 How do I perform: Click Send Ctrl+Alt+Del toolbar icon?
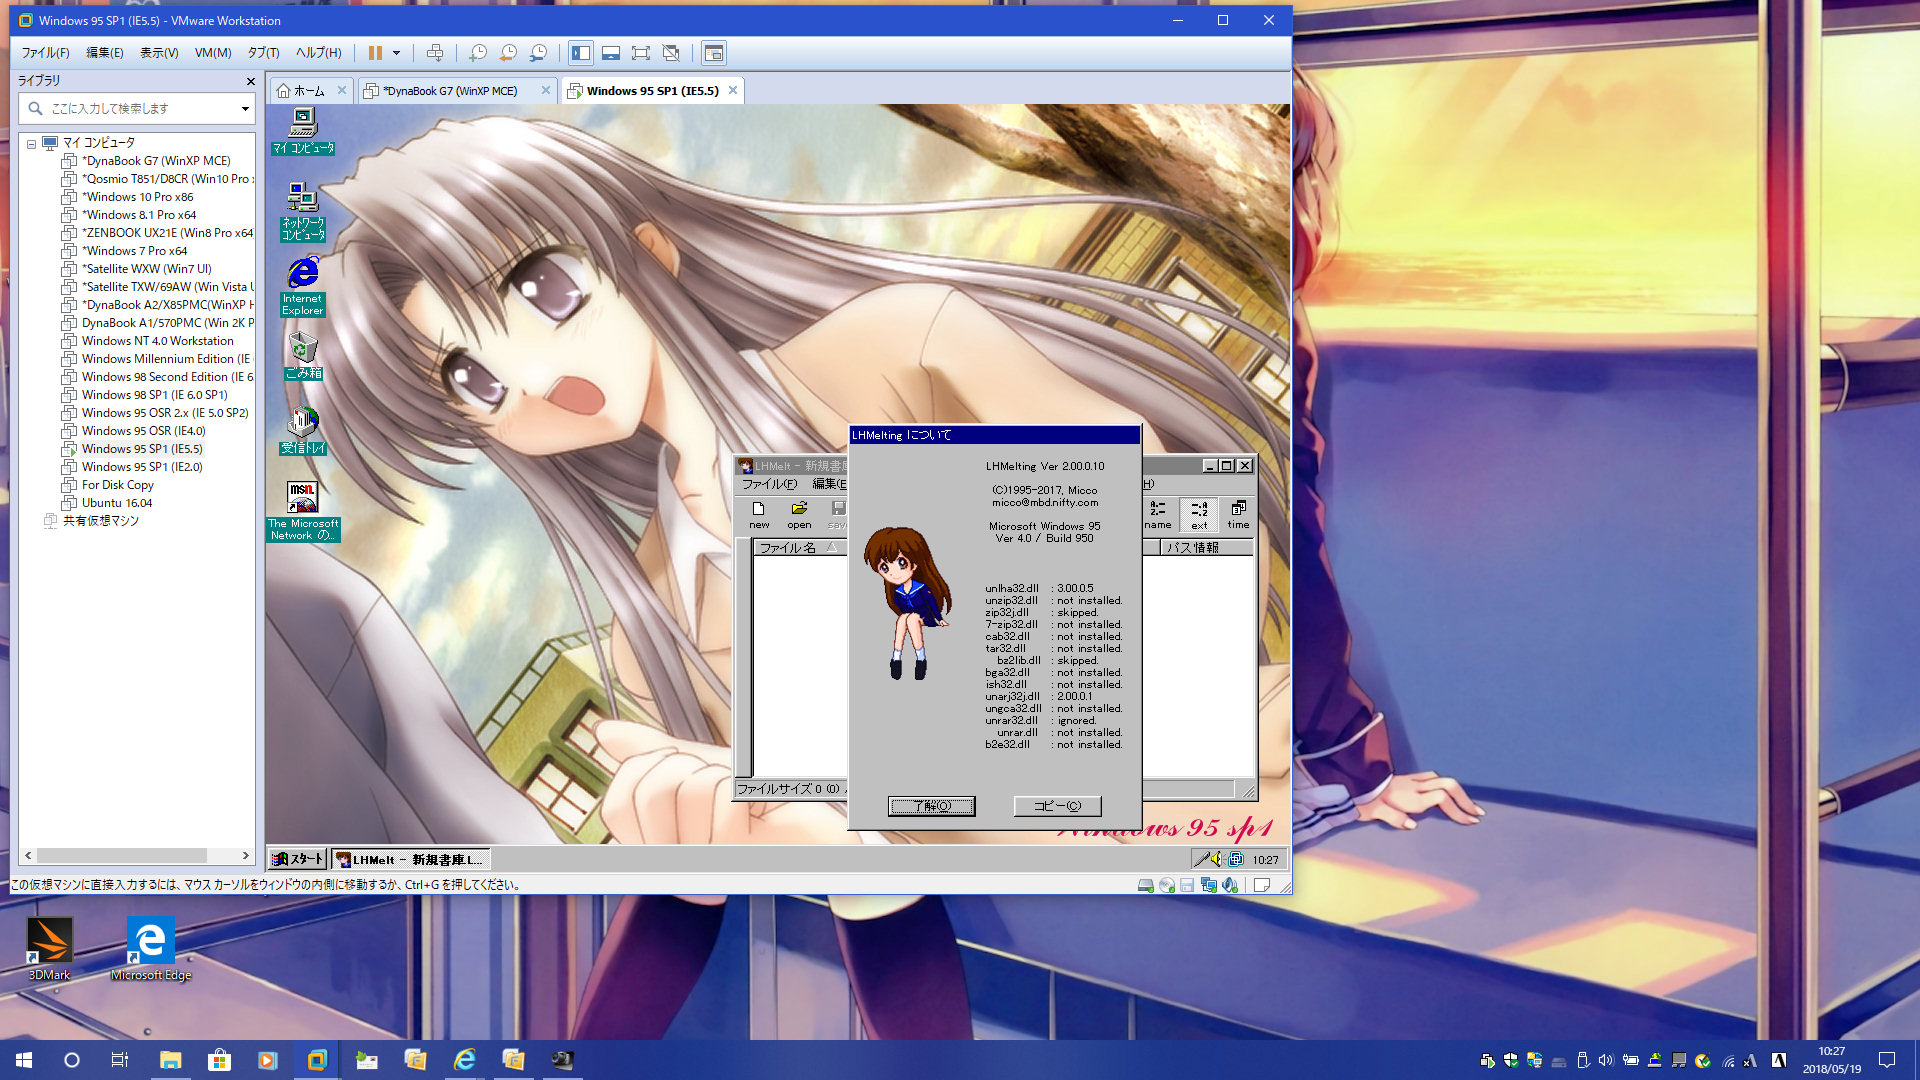tap(435, 53)
